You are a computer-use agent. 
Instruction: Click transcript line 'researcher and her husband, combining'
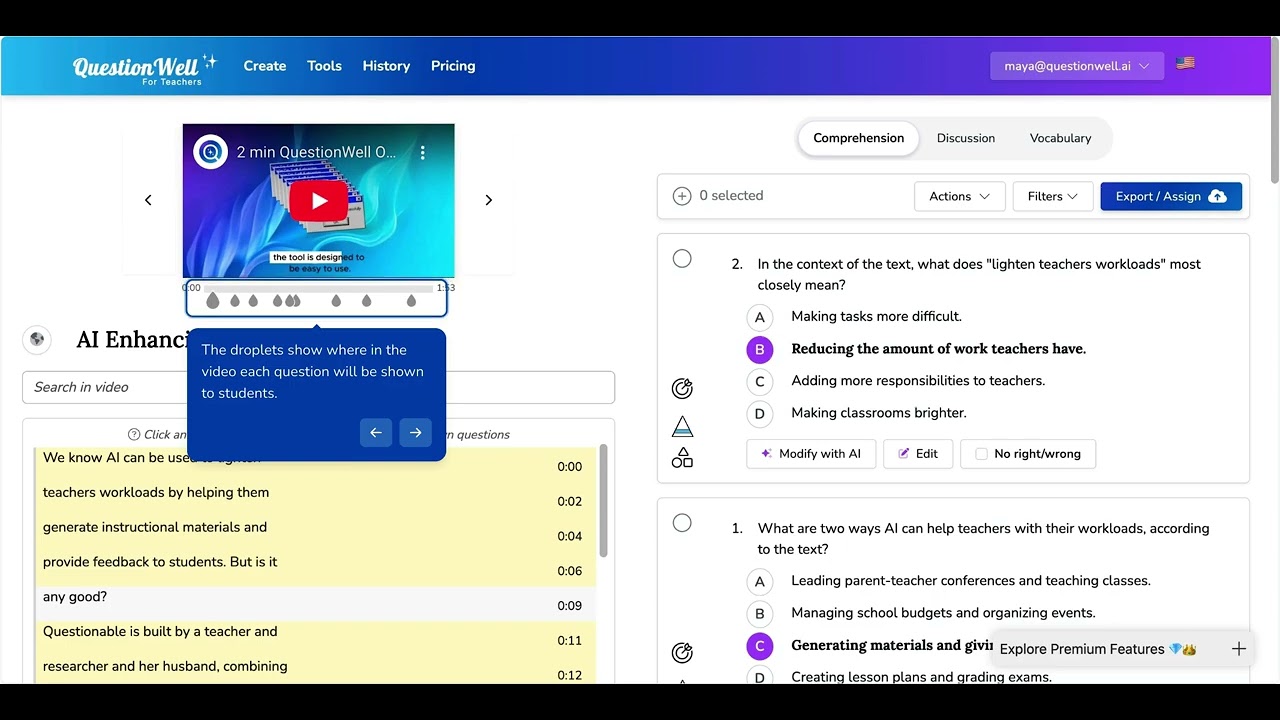[x=165, y=667]
